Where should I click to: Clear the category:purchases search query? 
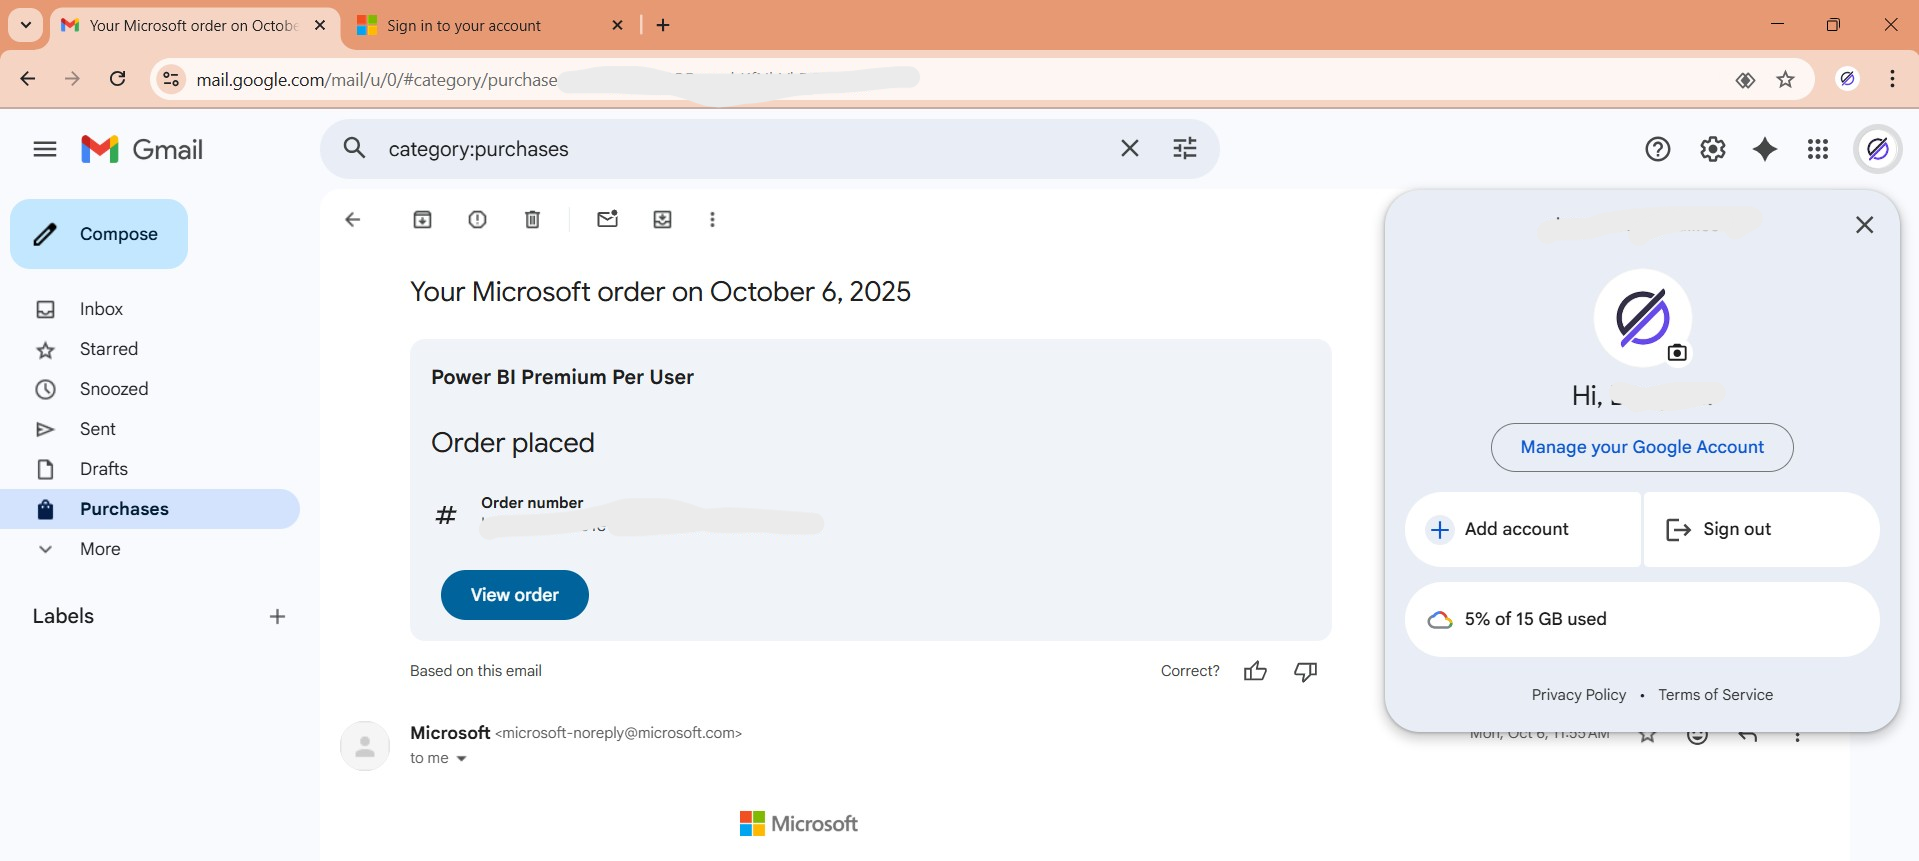click(x=1129, y=147)
